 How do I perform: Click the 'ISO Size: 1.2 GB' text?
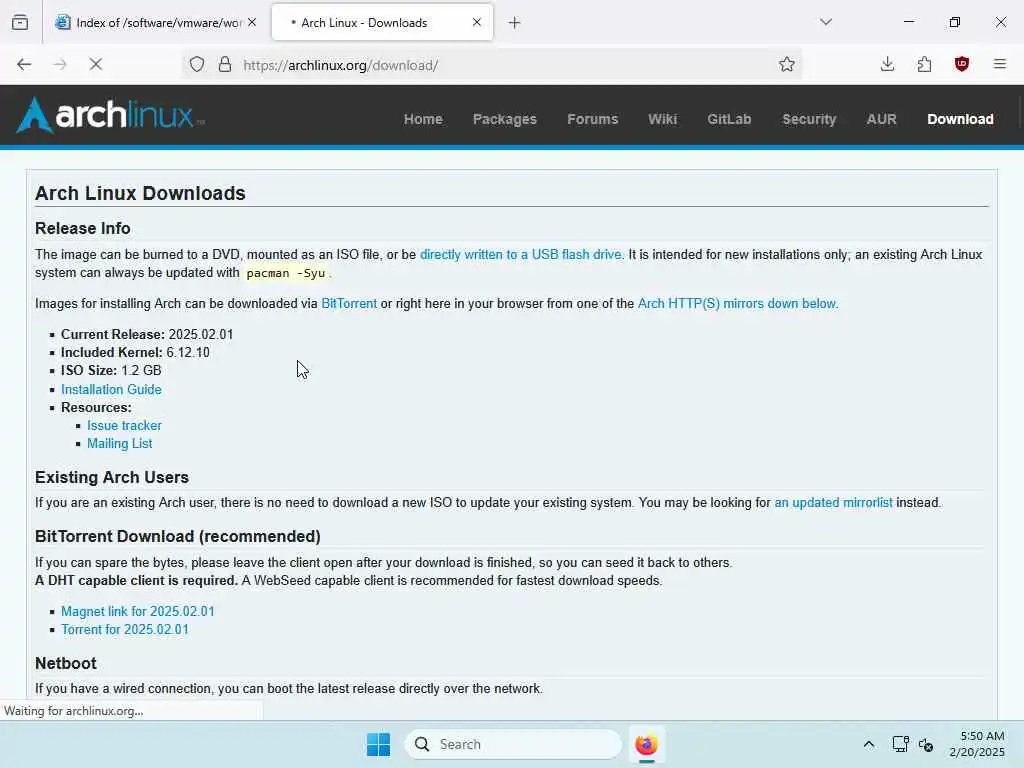point(111,370)
